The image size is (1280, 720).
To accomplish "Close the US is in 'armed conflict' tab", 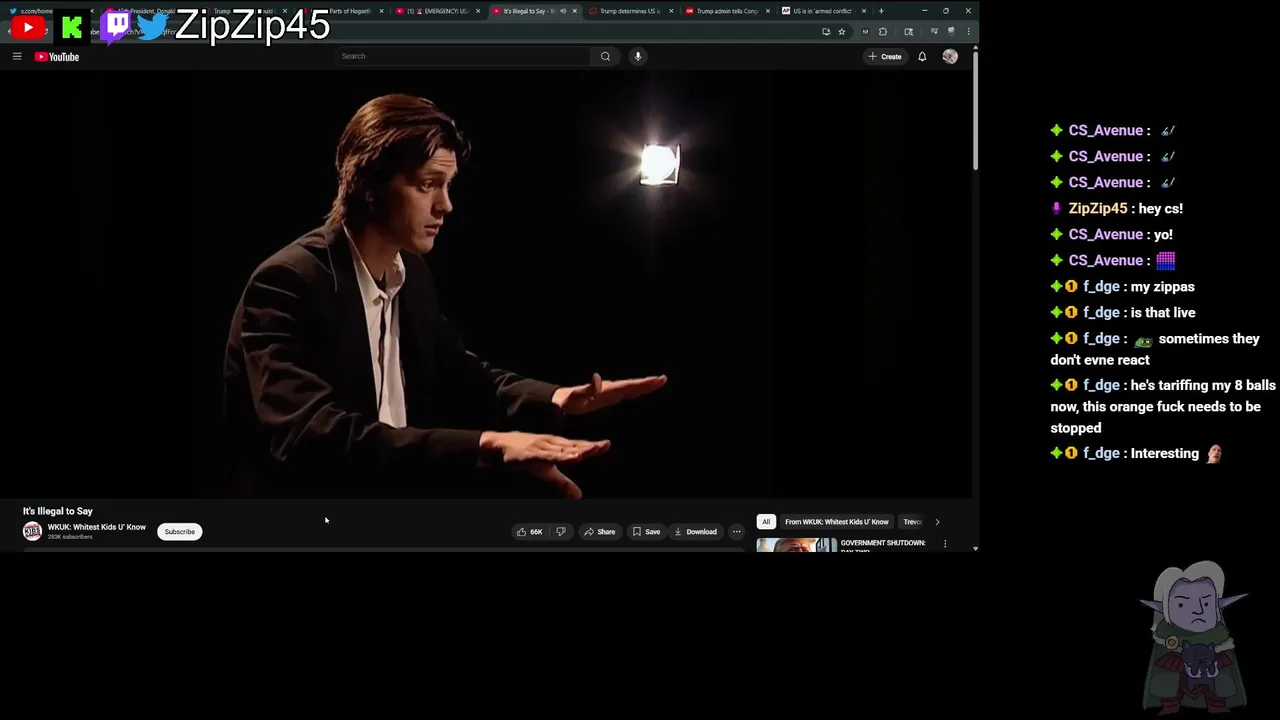I will pyautogui.click(x=864, y=11).
